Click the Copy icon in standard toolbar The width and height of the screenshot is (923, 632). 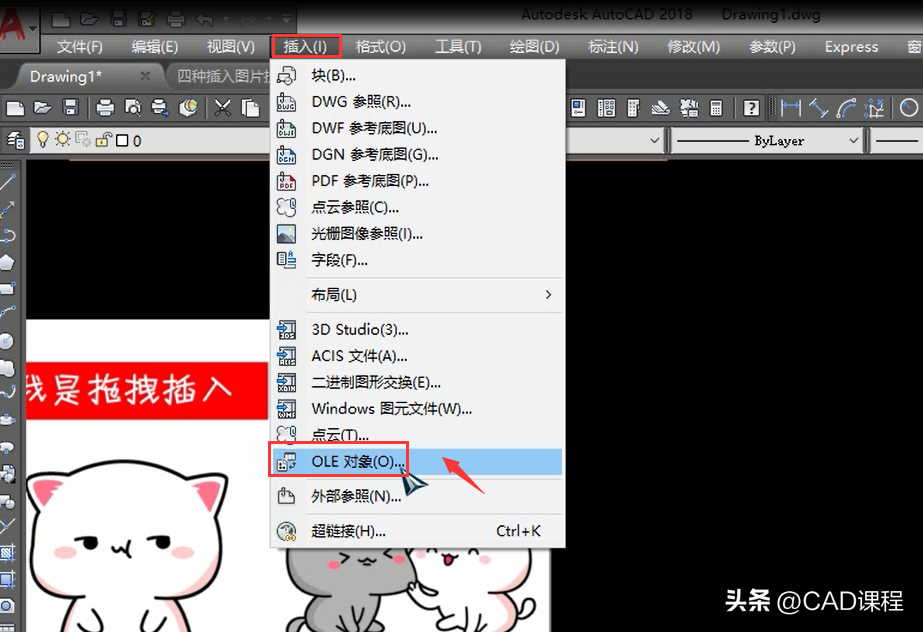coord(251,108)
